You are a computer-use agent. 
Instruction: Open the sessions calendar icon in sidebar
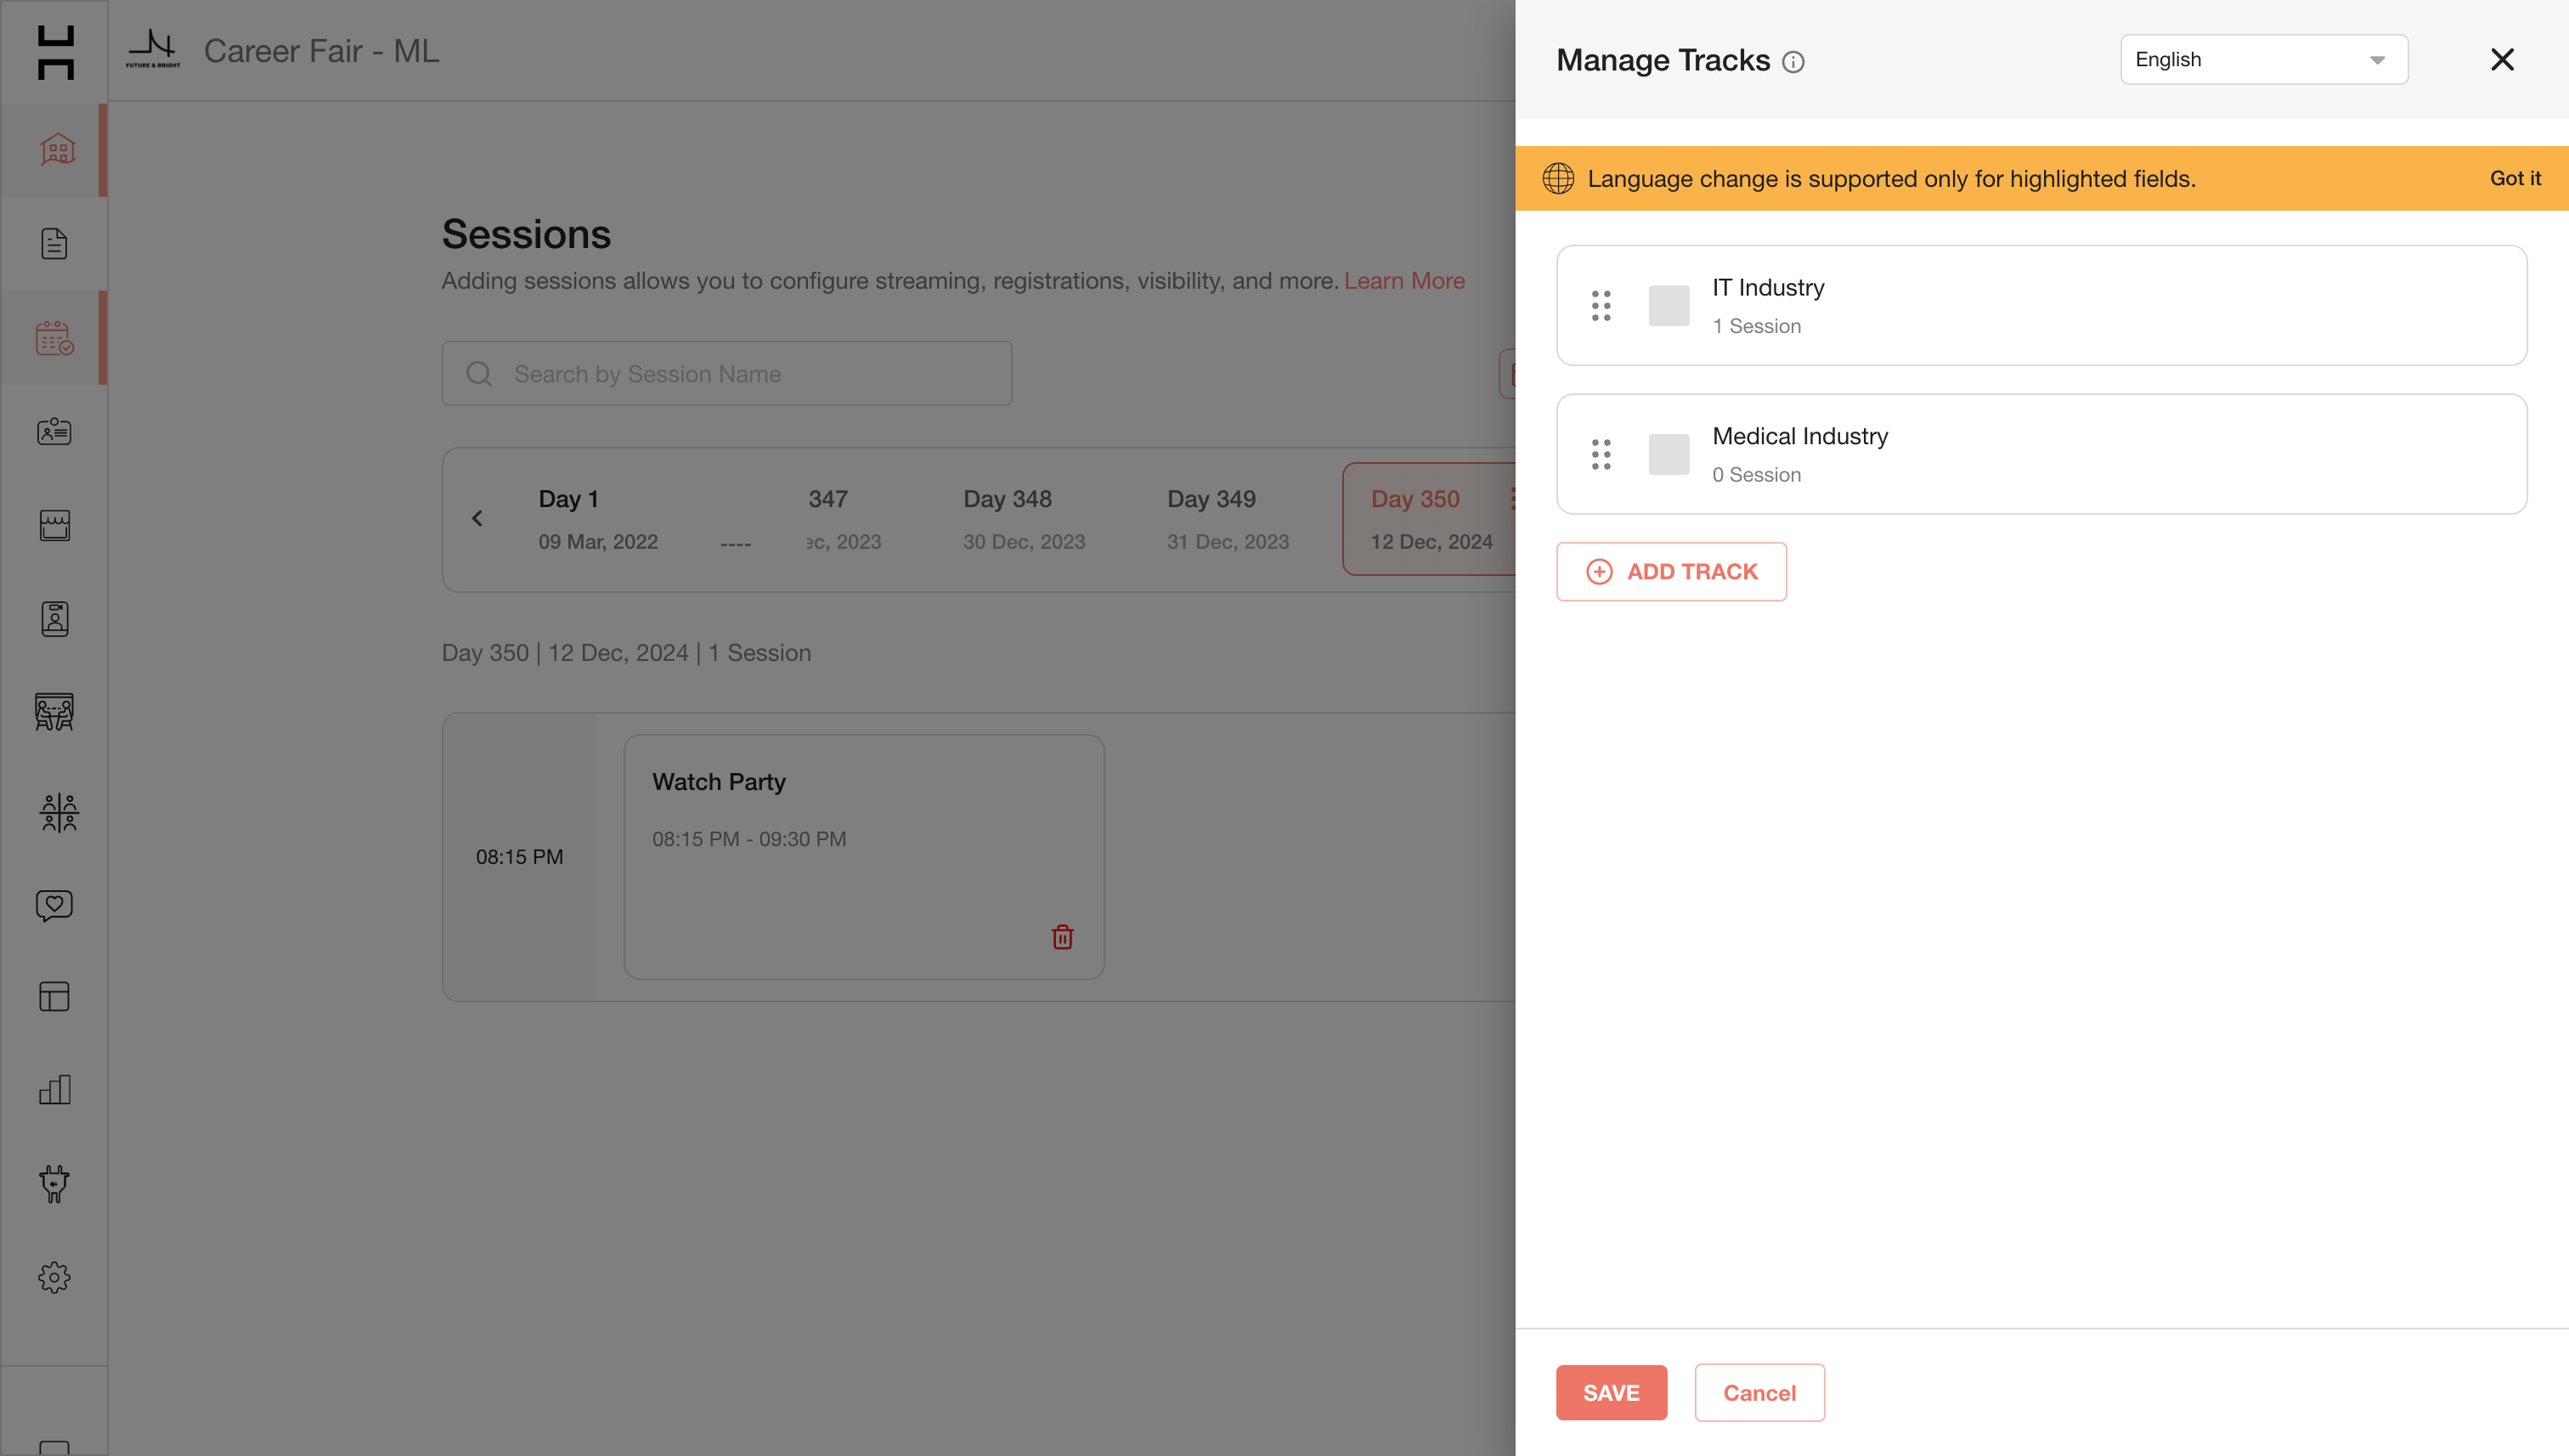pyautogui.click(x=55, y=338)
